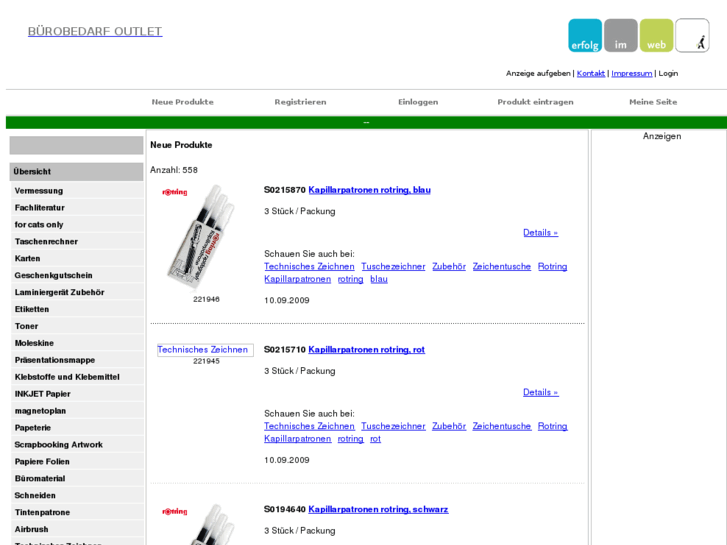727x545 pixels.
Task: Click the blue 'erfolg' logo tile
Action: click(585, 36)
